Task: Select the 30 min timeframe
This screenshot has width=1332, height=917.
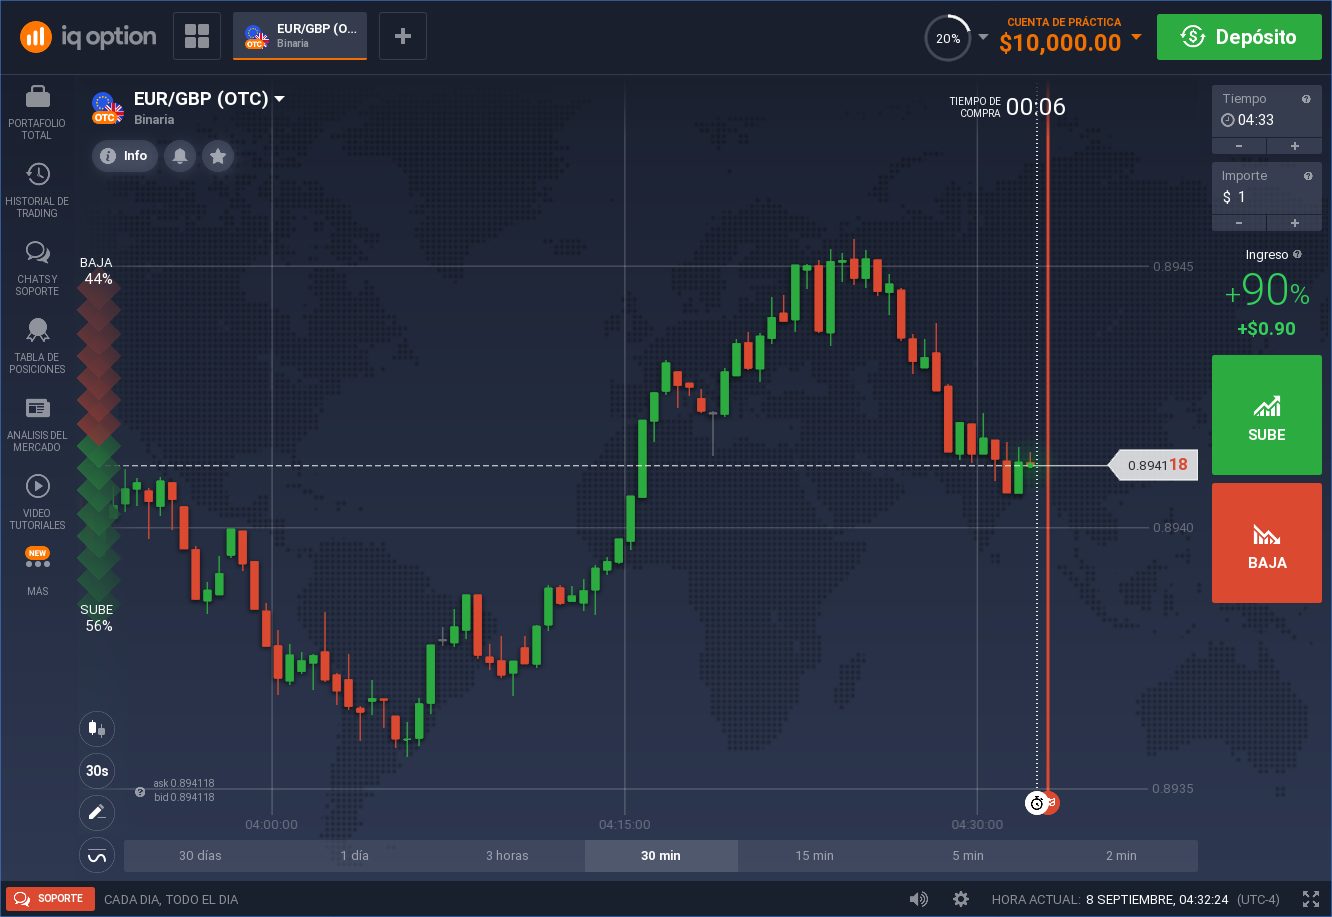Action: click(661, 856)
